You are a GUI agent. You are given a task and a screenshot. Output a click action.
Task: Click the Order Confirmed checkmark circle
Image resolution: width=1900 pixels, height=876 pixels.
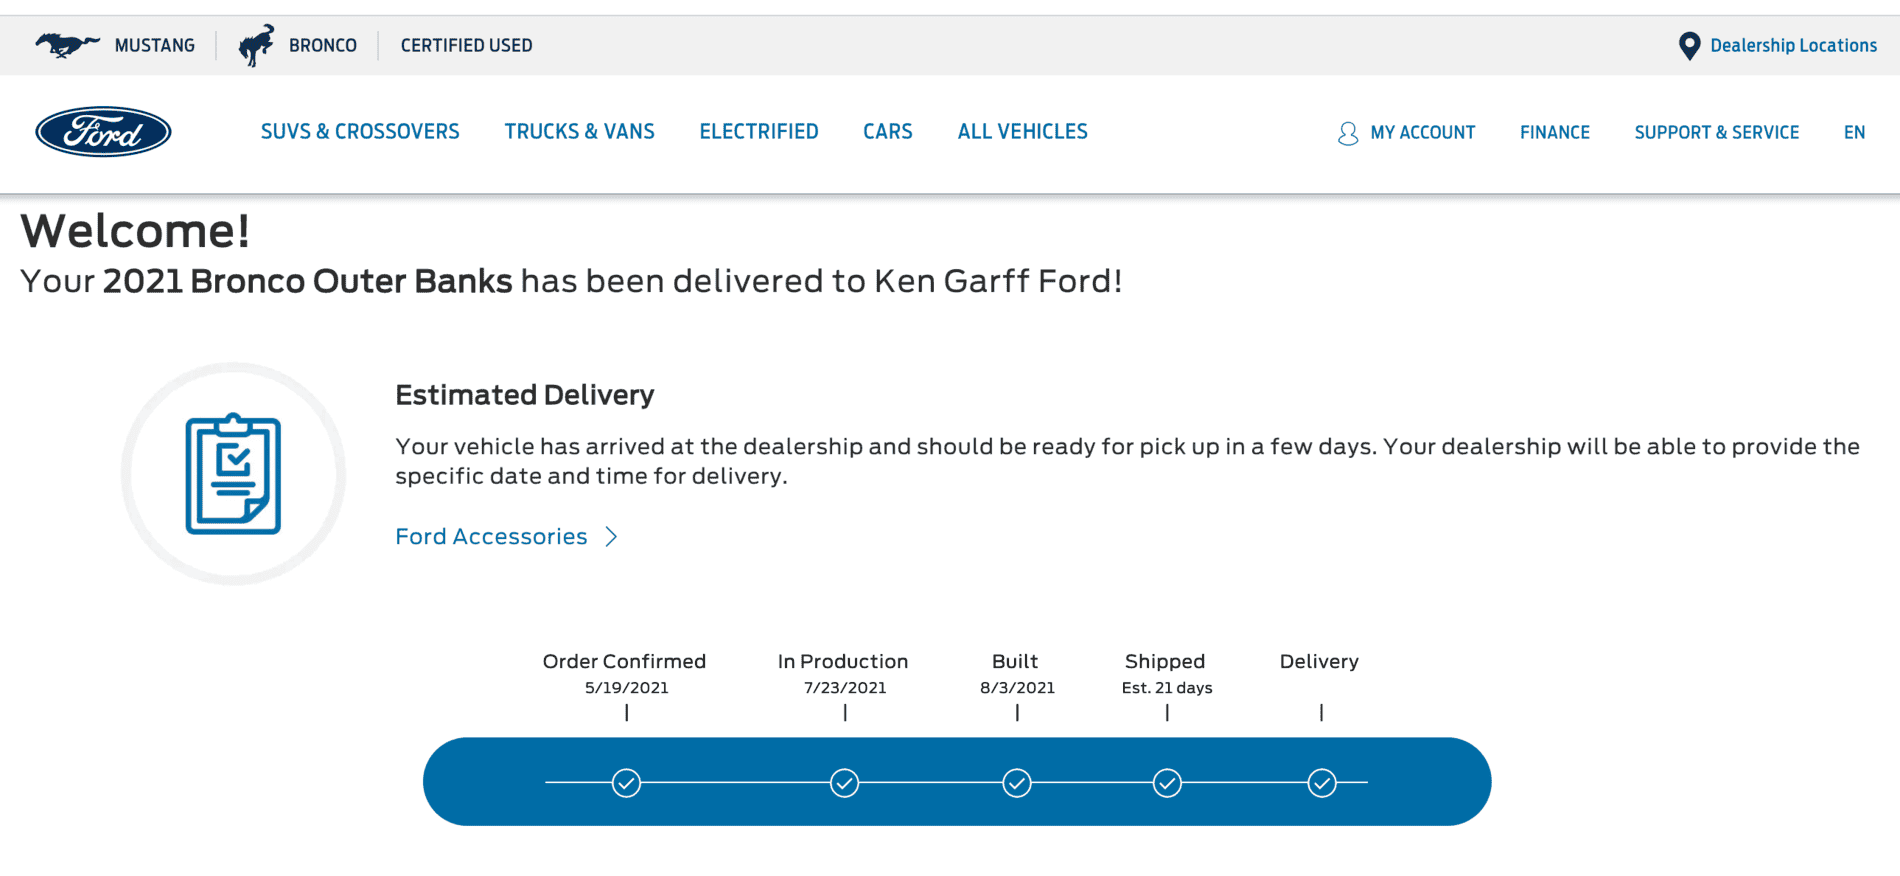pos(626,783)
